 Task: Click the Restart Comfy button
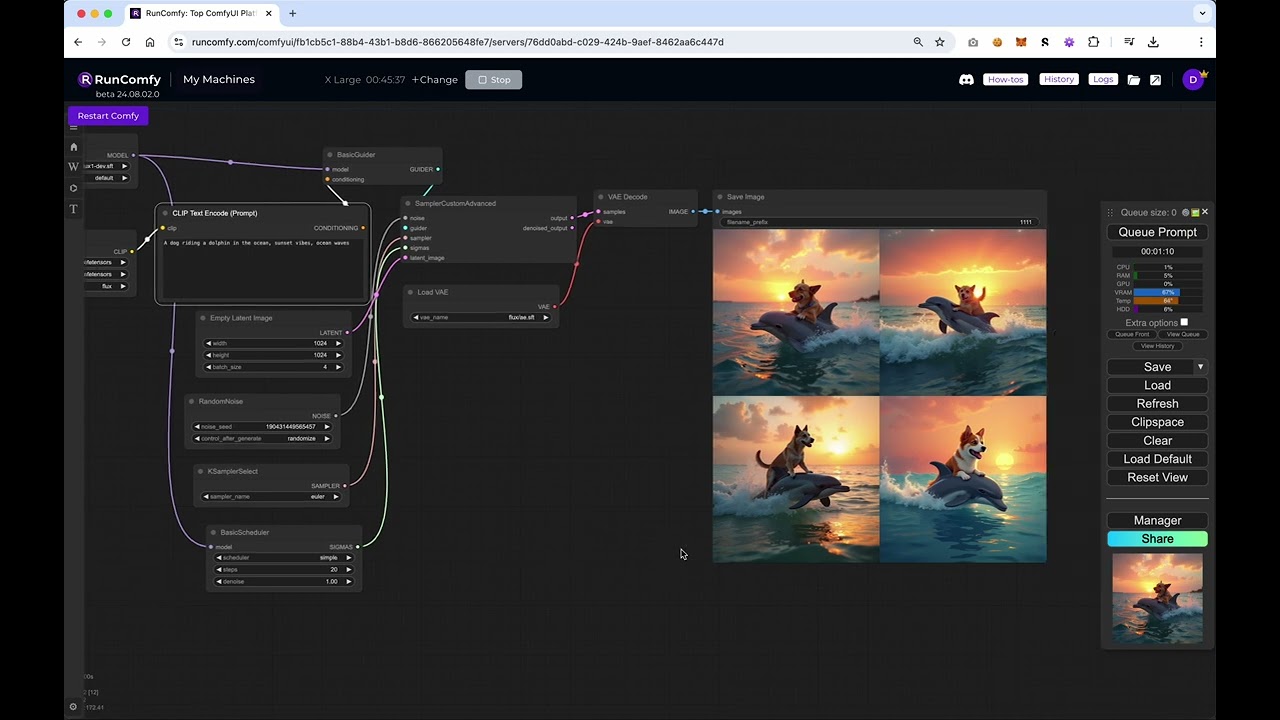[x=108, y=116]
